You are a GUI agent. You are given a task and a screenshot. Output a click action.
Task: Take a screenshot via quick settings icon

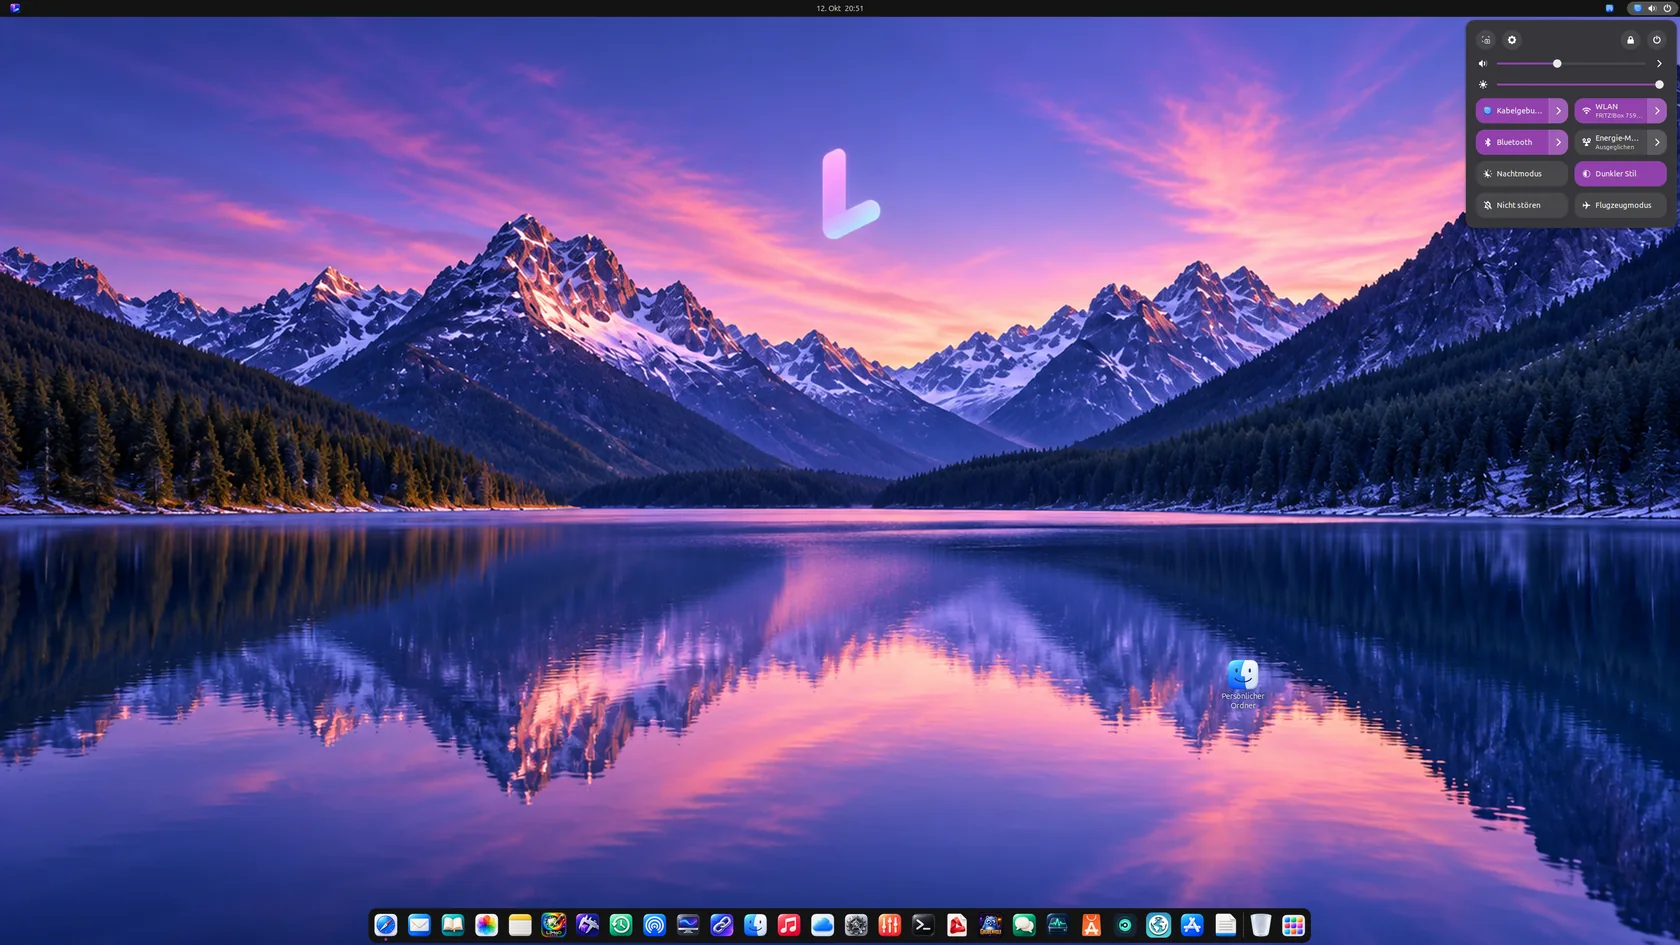[x=1486, y=40]
